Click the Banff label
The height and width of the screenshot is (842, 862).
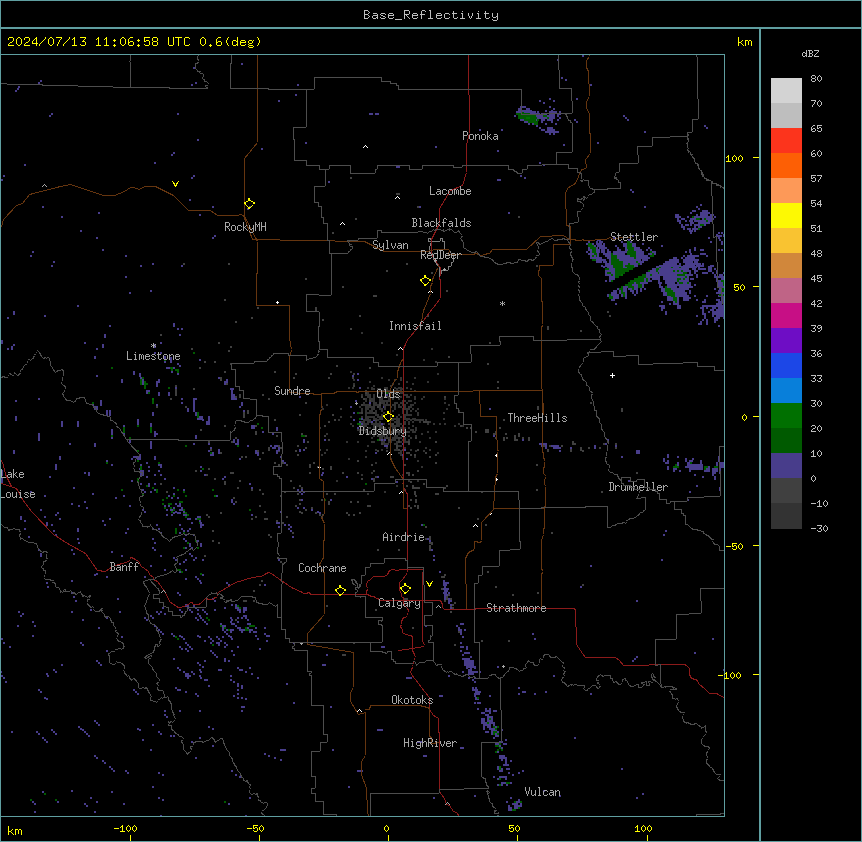click(x=124, y=567)
